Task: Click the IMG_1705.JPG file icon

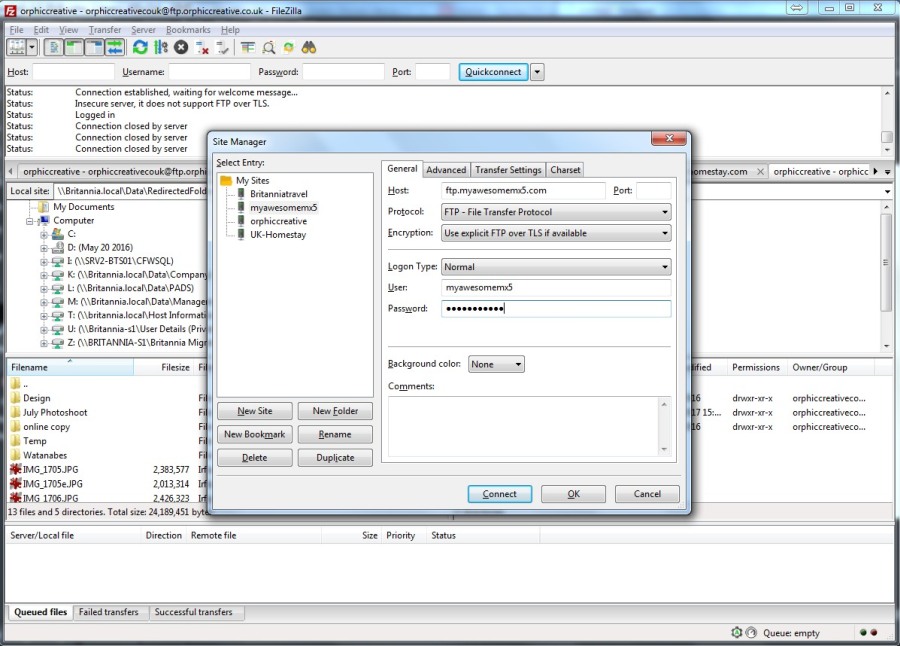Action: (15, 469)
